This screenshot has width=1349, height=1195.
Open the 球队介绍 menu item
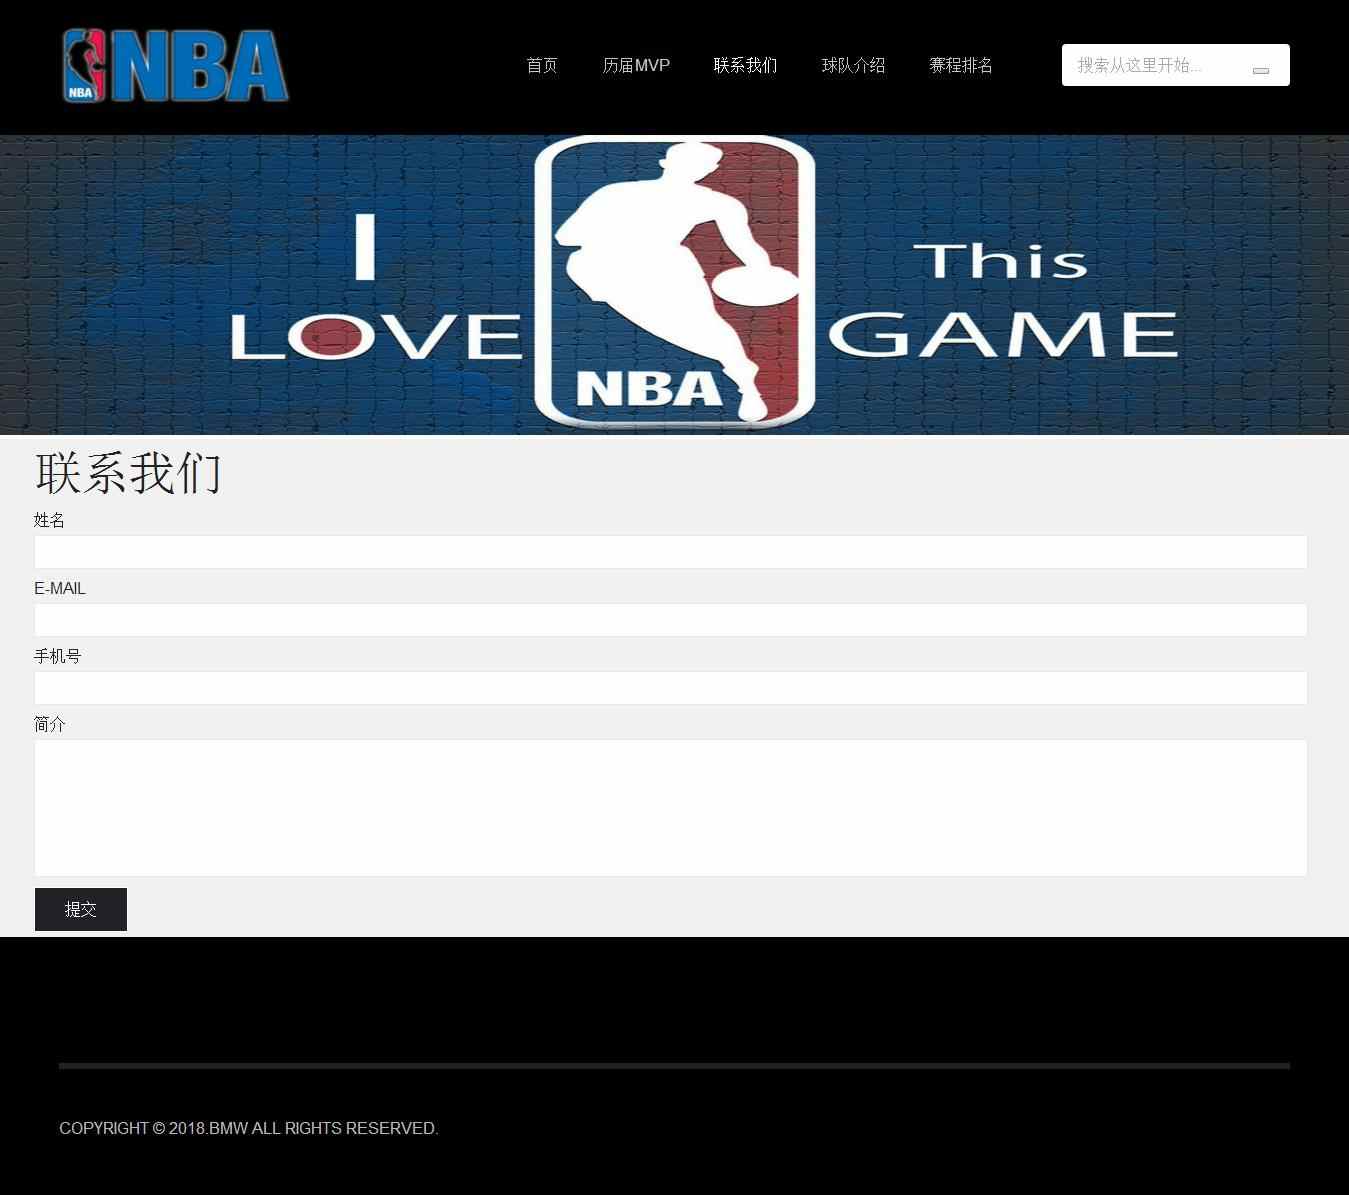[x=853, y=65]
